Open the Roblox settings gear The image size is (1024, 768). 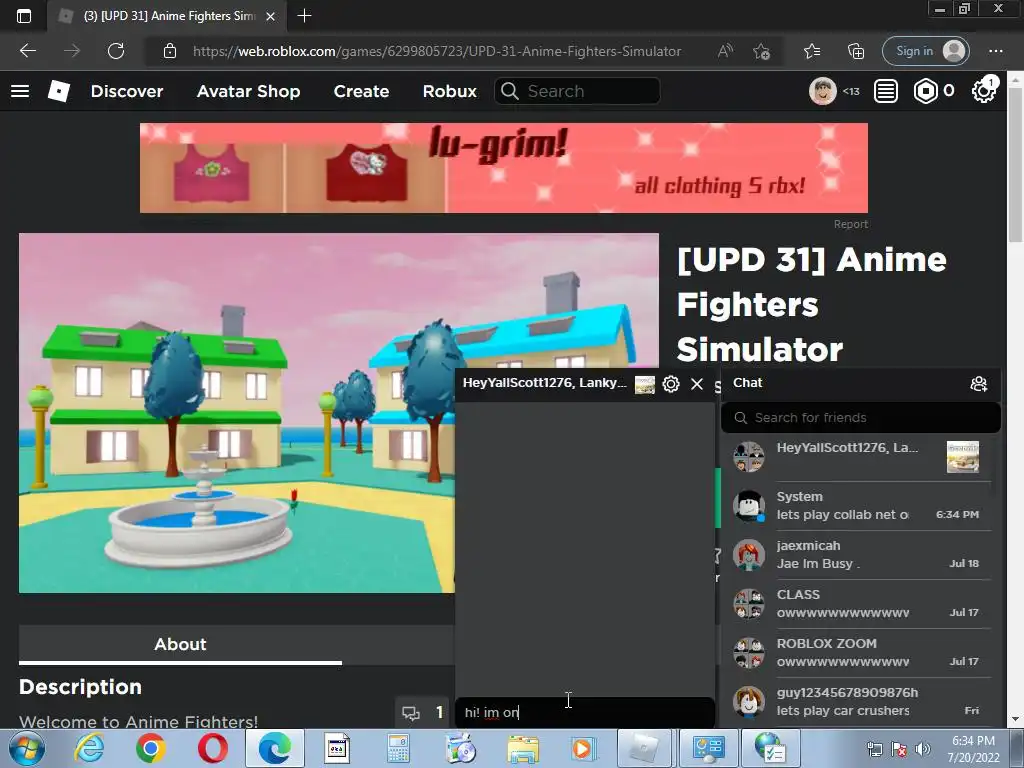coord(984,91)
